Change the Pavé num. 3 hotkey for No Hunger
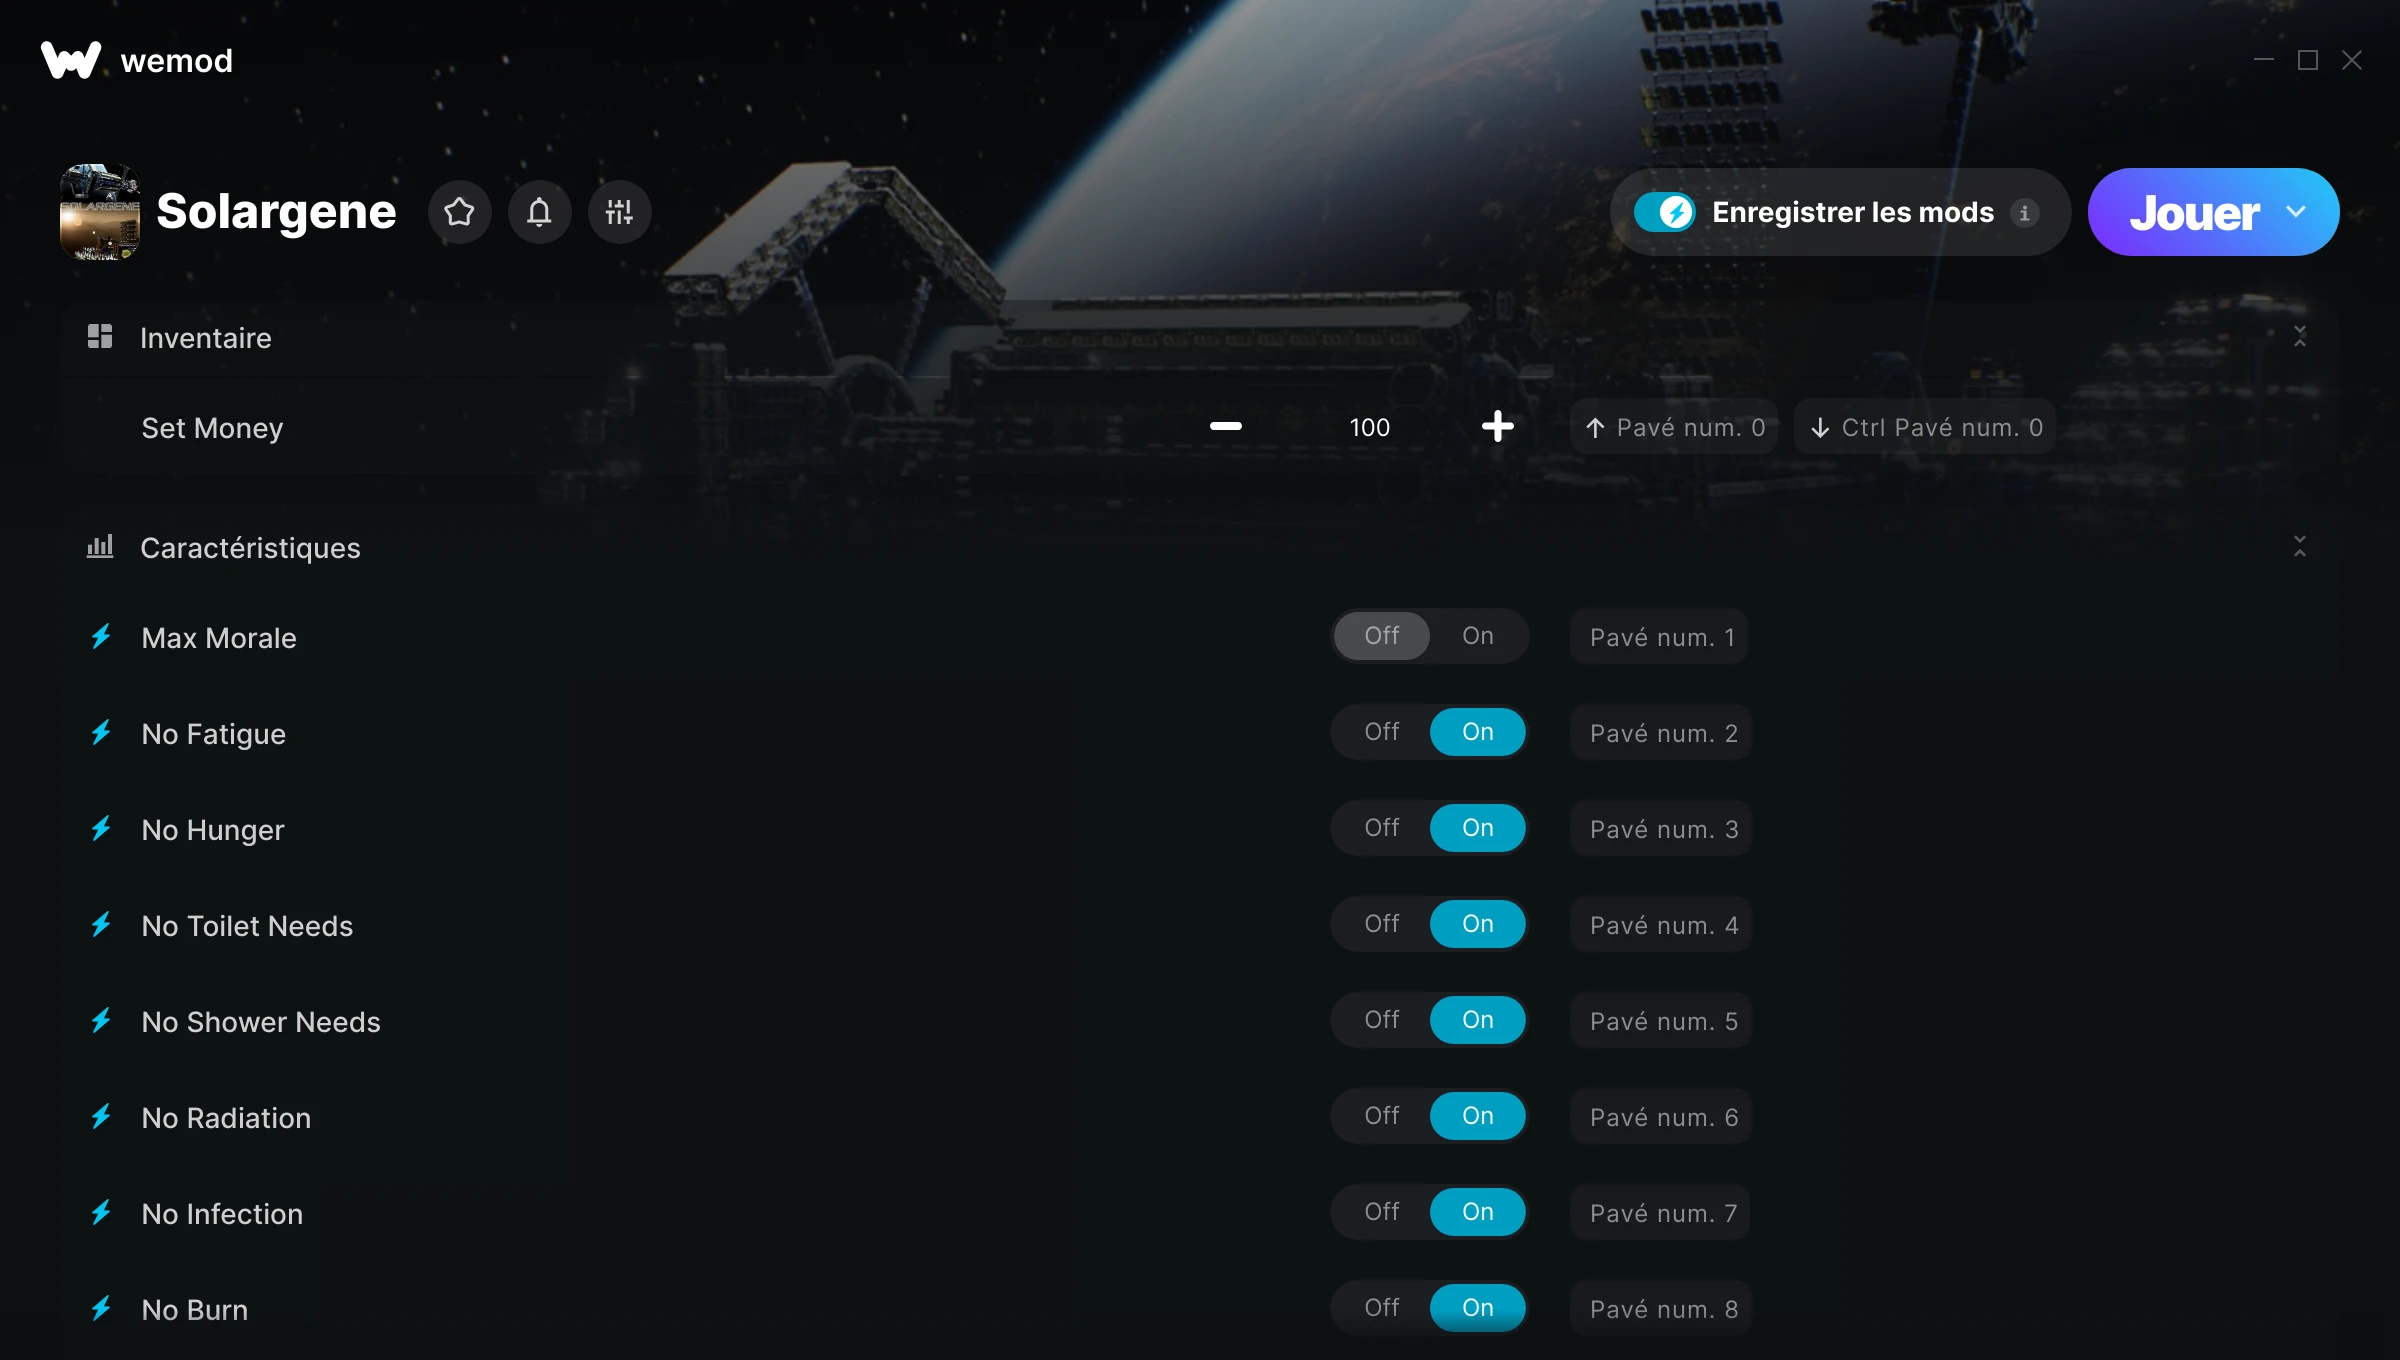The height and width of the screenshot is (1360, 2400). [x=1661, y=829]
